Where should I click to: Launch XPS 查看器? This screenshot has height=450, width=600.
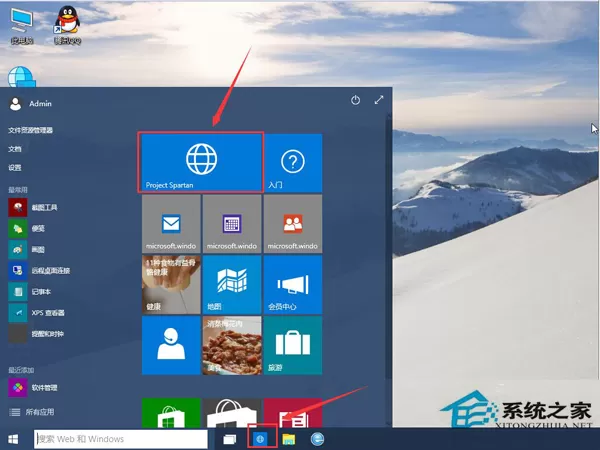click(x=37, y=313)
